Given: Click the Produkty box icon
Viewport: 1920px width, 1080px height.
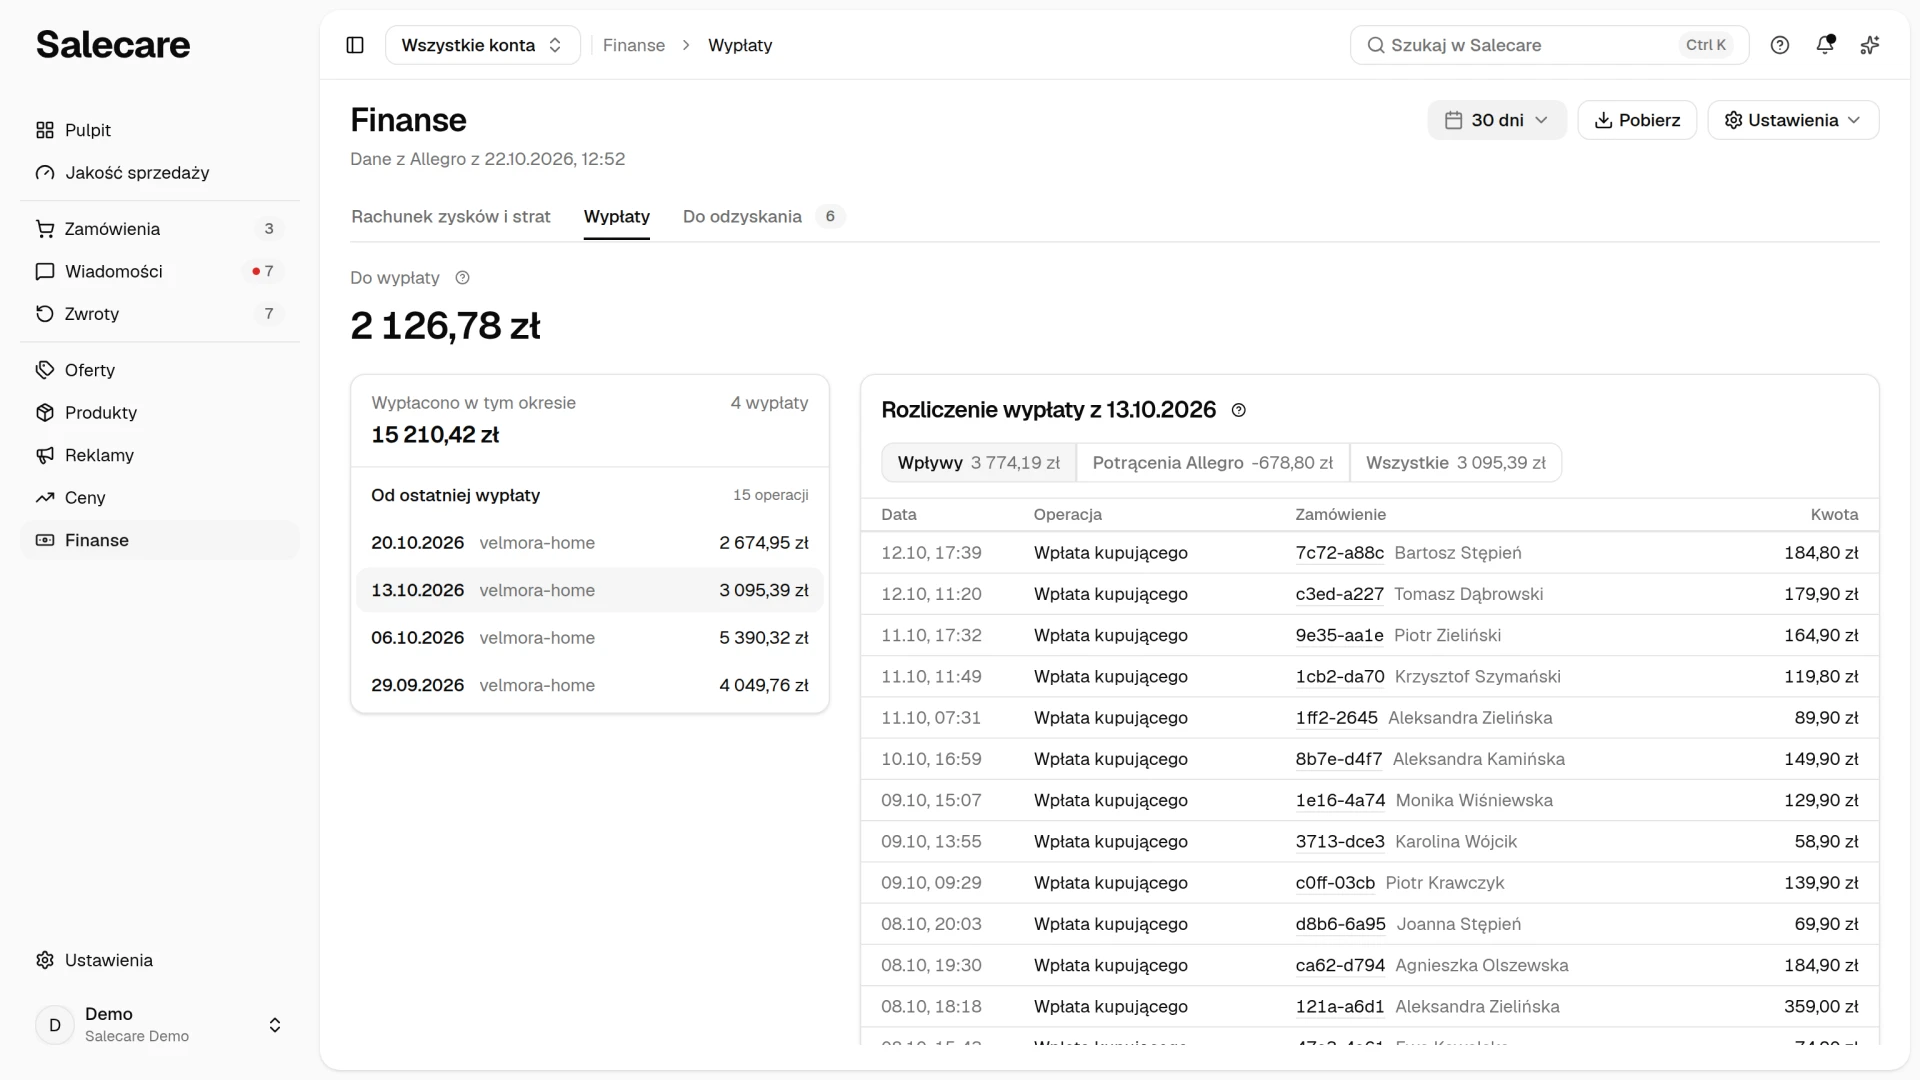Looking at the screenshot, I should click(x=45, y=413).
